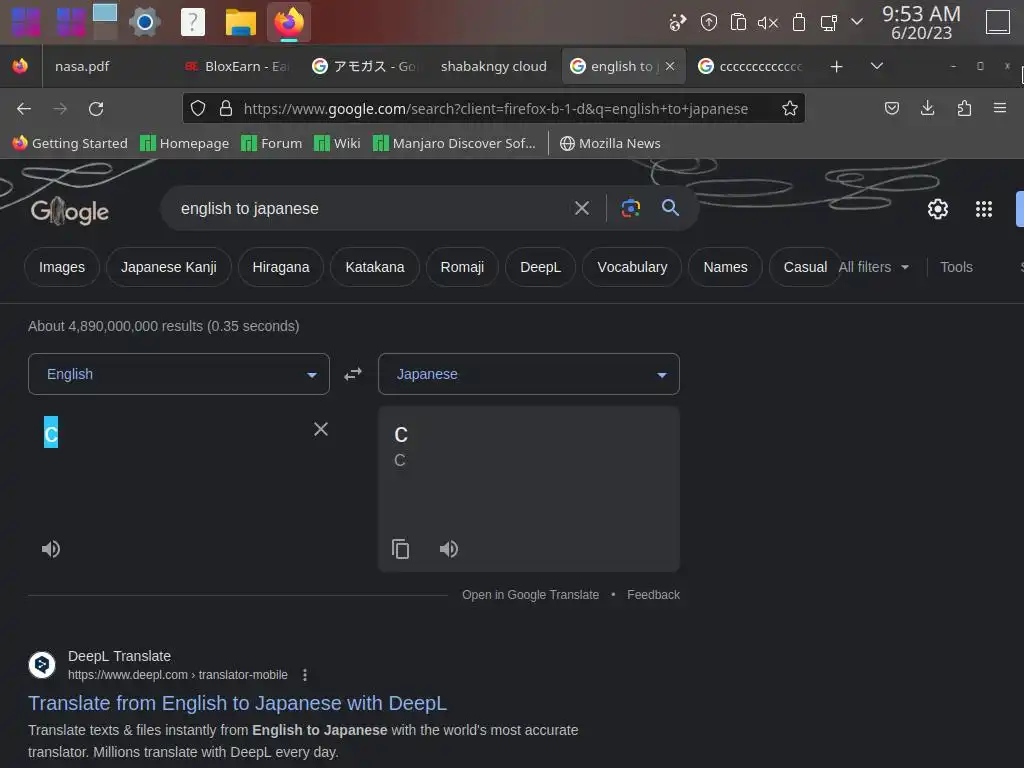Screen dimensions: 1024x768
Task: Open Wiki bookmark
Action: coord(337,143)
